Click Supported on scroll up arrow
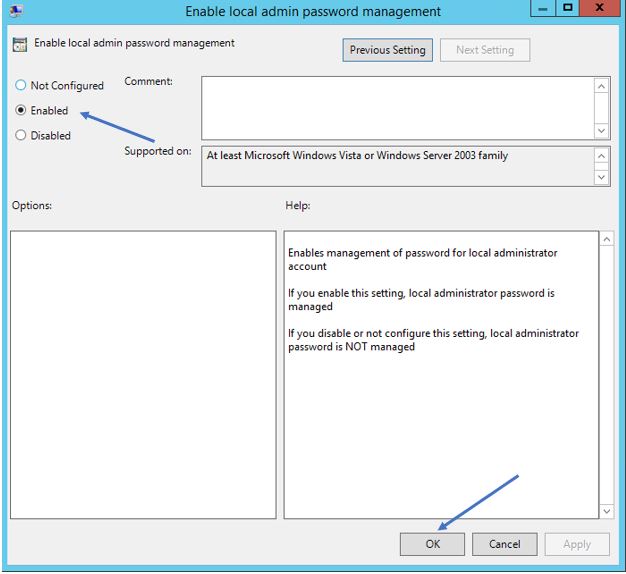Screen dimensions: 626x574 pos(602,156)
